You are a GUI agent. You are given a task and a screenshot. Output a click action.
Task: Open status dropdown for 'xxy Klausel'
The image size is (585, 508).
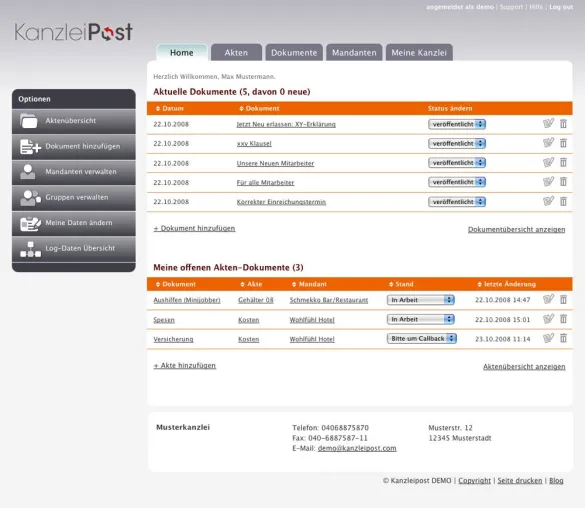click(457, 144)
